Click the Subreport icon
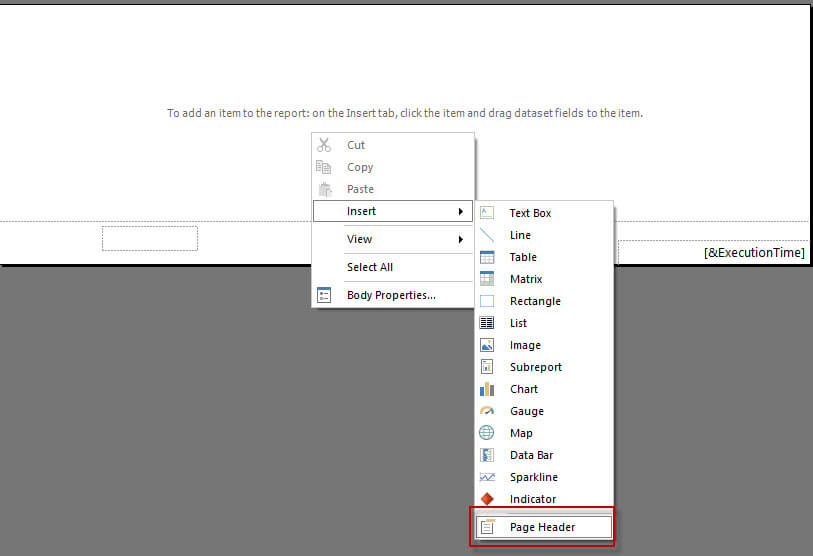Image resolution: width=813 pixels, height=556 pixels. coord(487,367)
